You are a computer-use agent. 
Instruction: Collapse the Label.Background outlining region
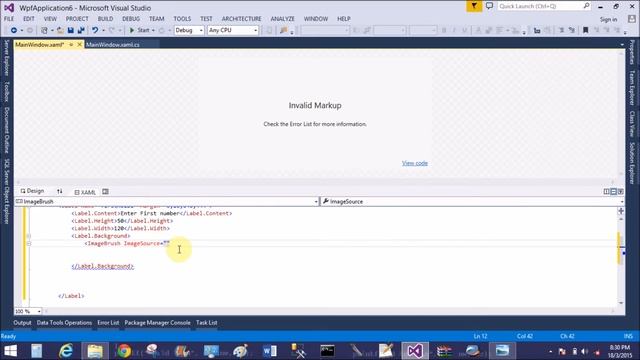tap(29, 236)
